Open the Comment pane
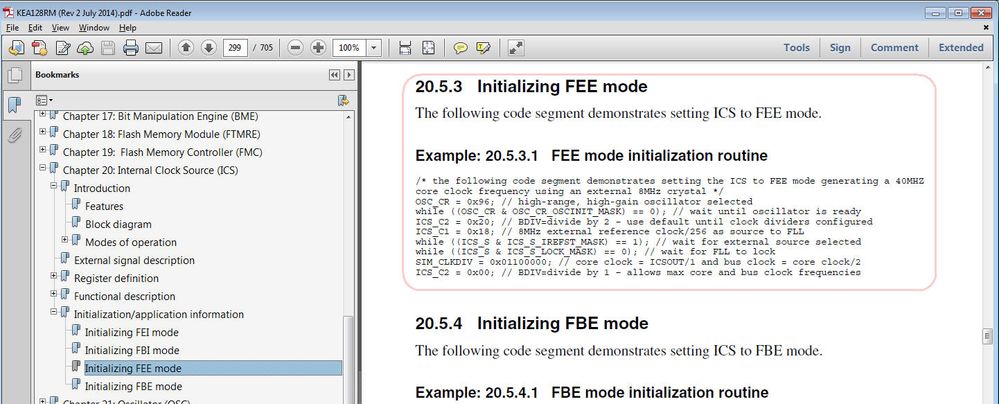This screenshot has width=999, height=404. (x=895, y=47)
